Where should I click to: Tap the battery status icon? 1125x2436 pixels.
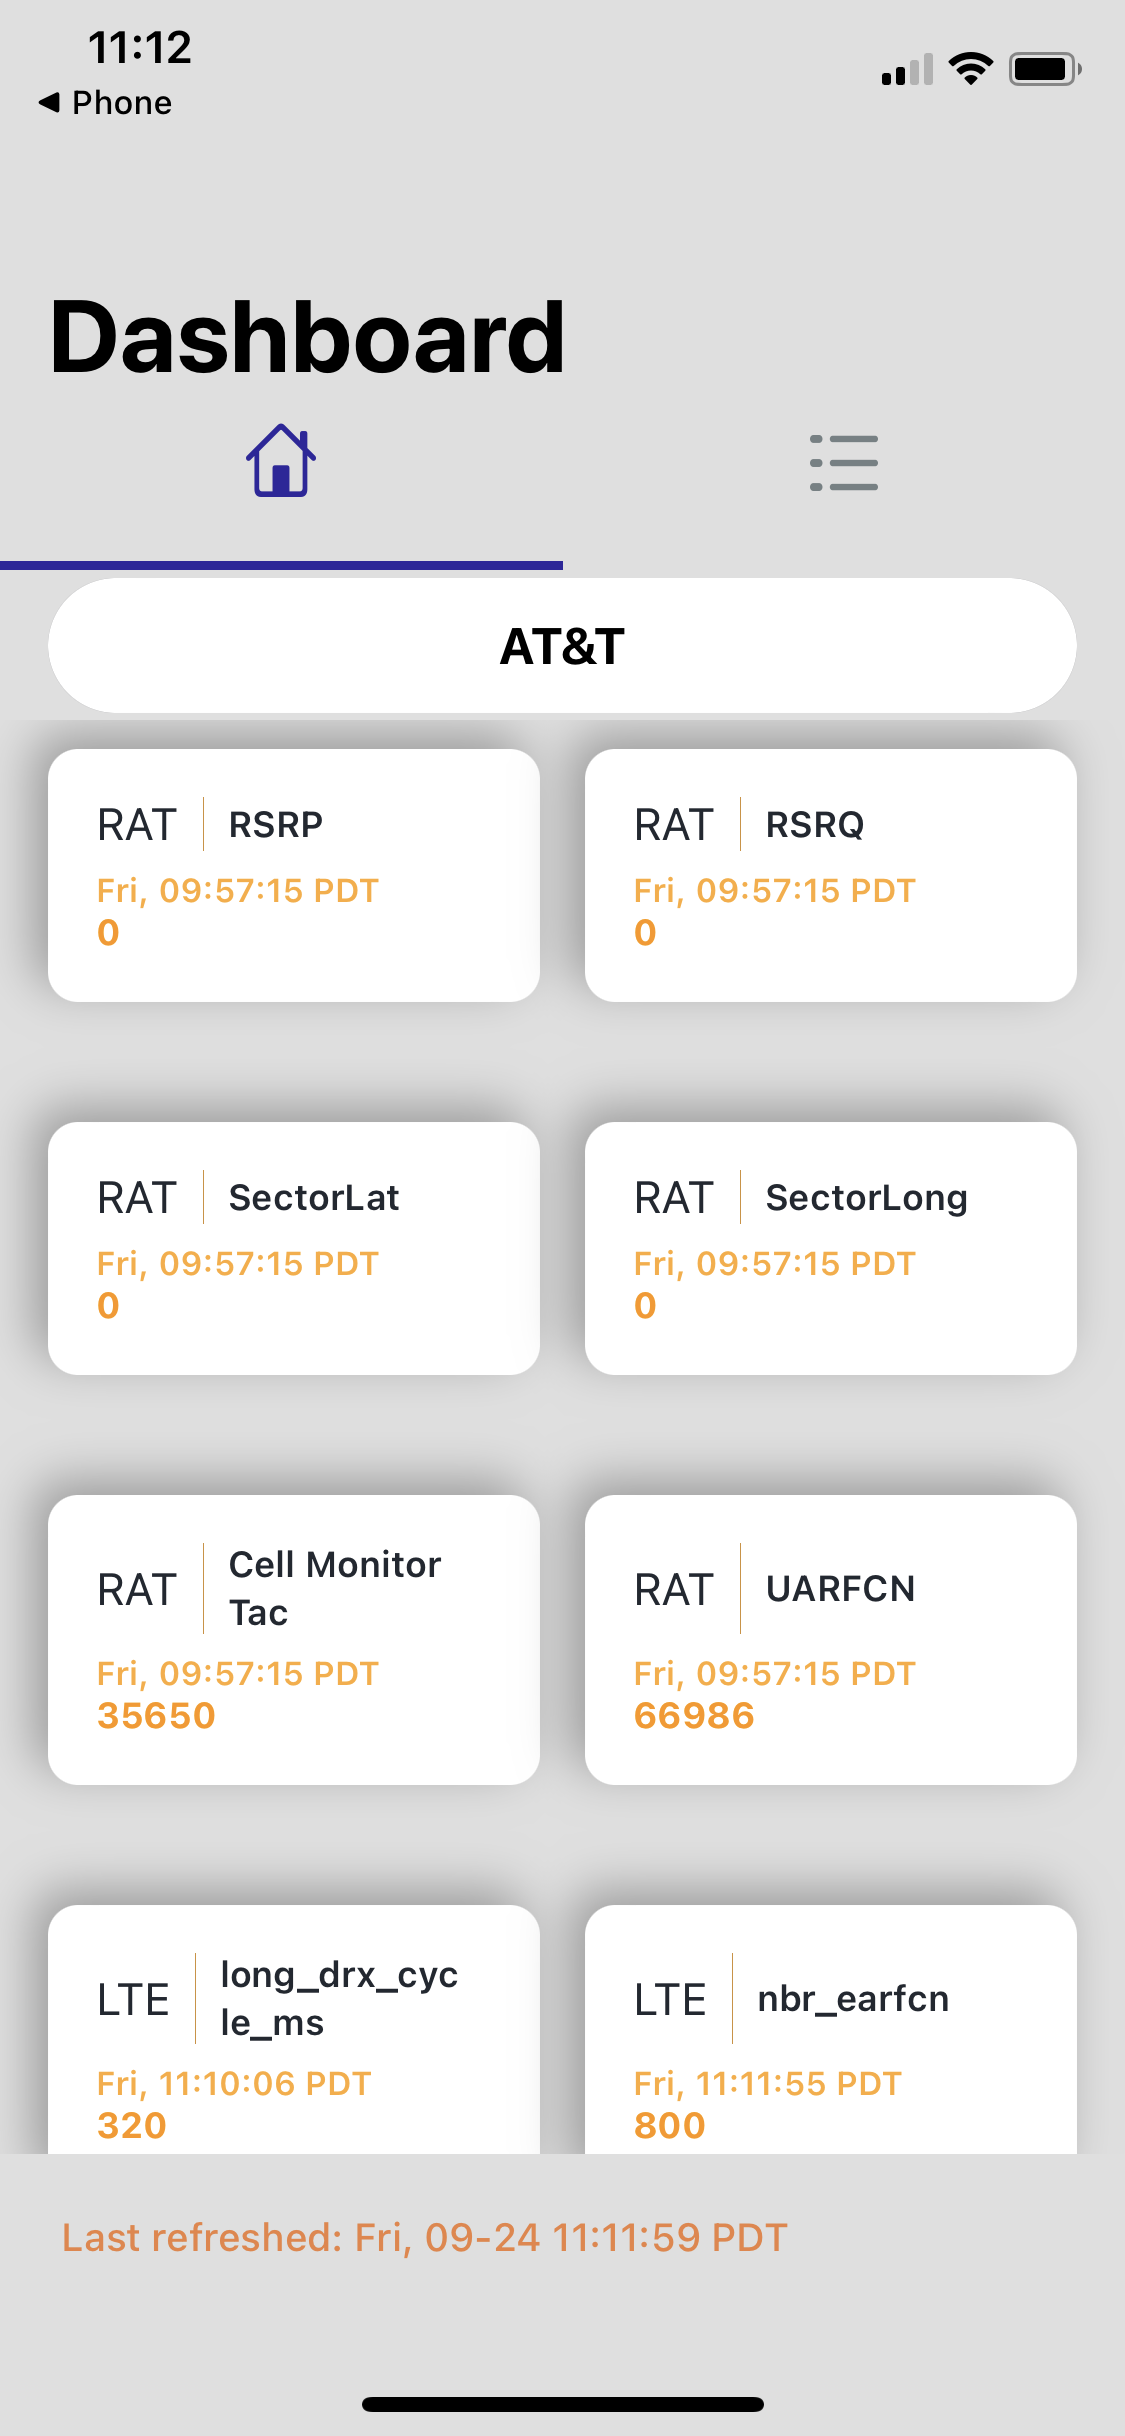pyautogui.click(x=1045, y=69)
